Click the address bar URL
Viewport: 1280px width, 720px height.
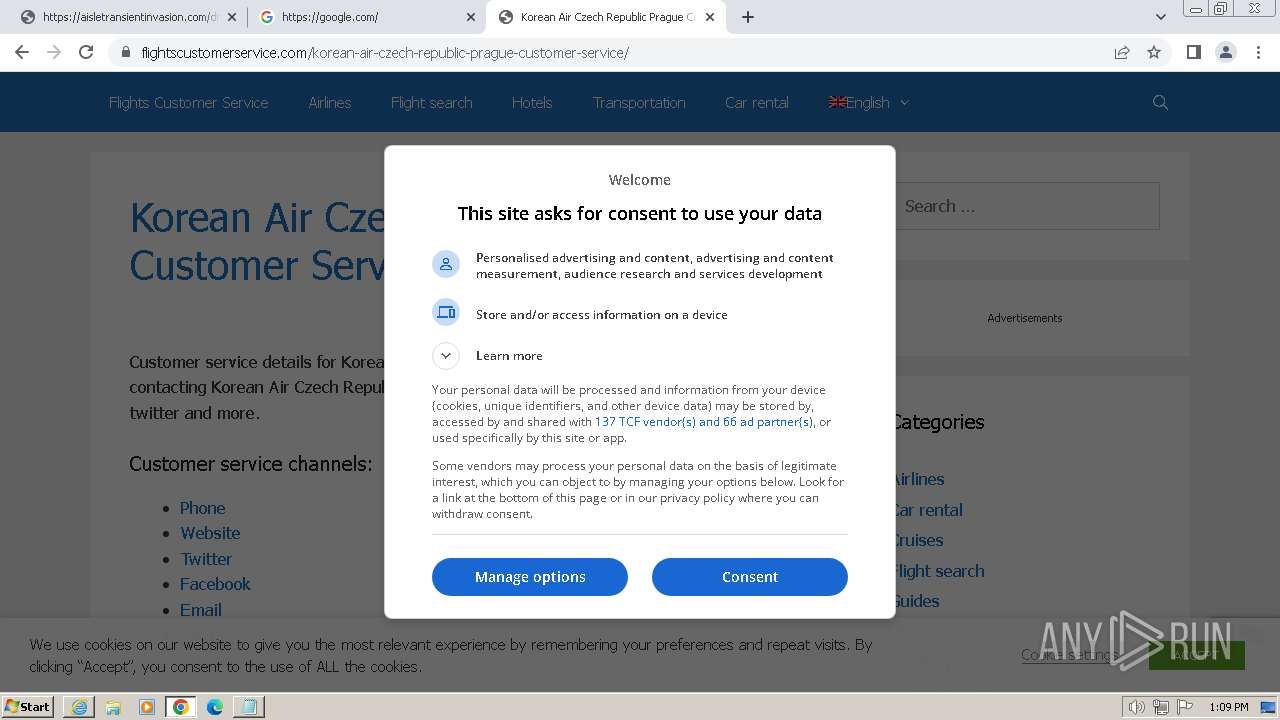[x=385, y=53]
